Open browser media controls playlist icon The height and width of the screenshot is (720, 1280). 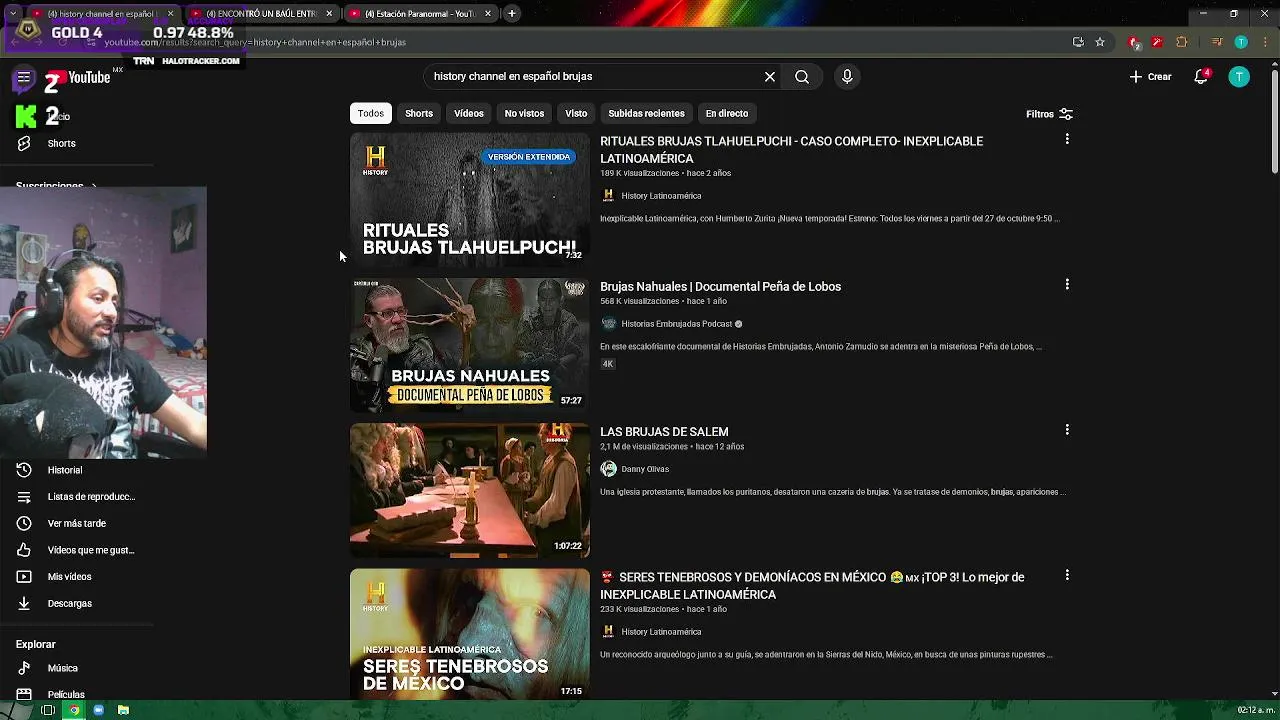(x=1217, y=42)
